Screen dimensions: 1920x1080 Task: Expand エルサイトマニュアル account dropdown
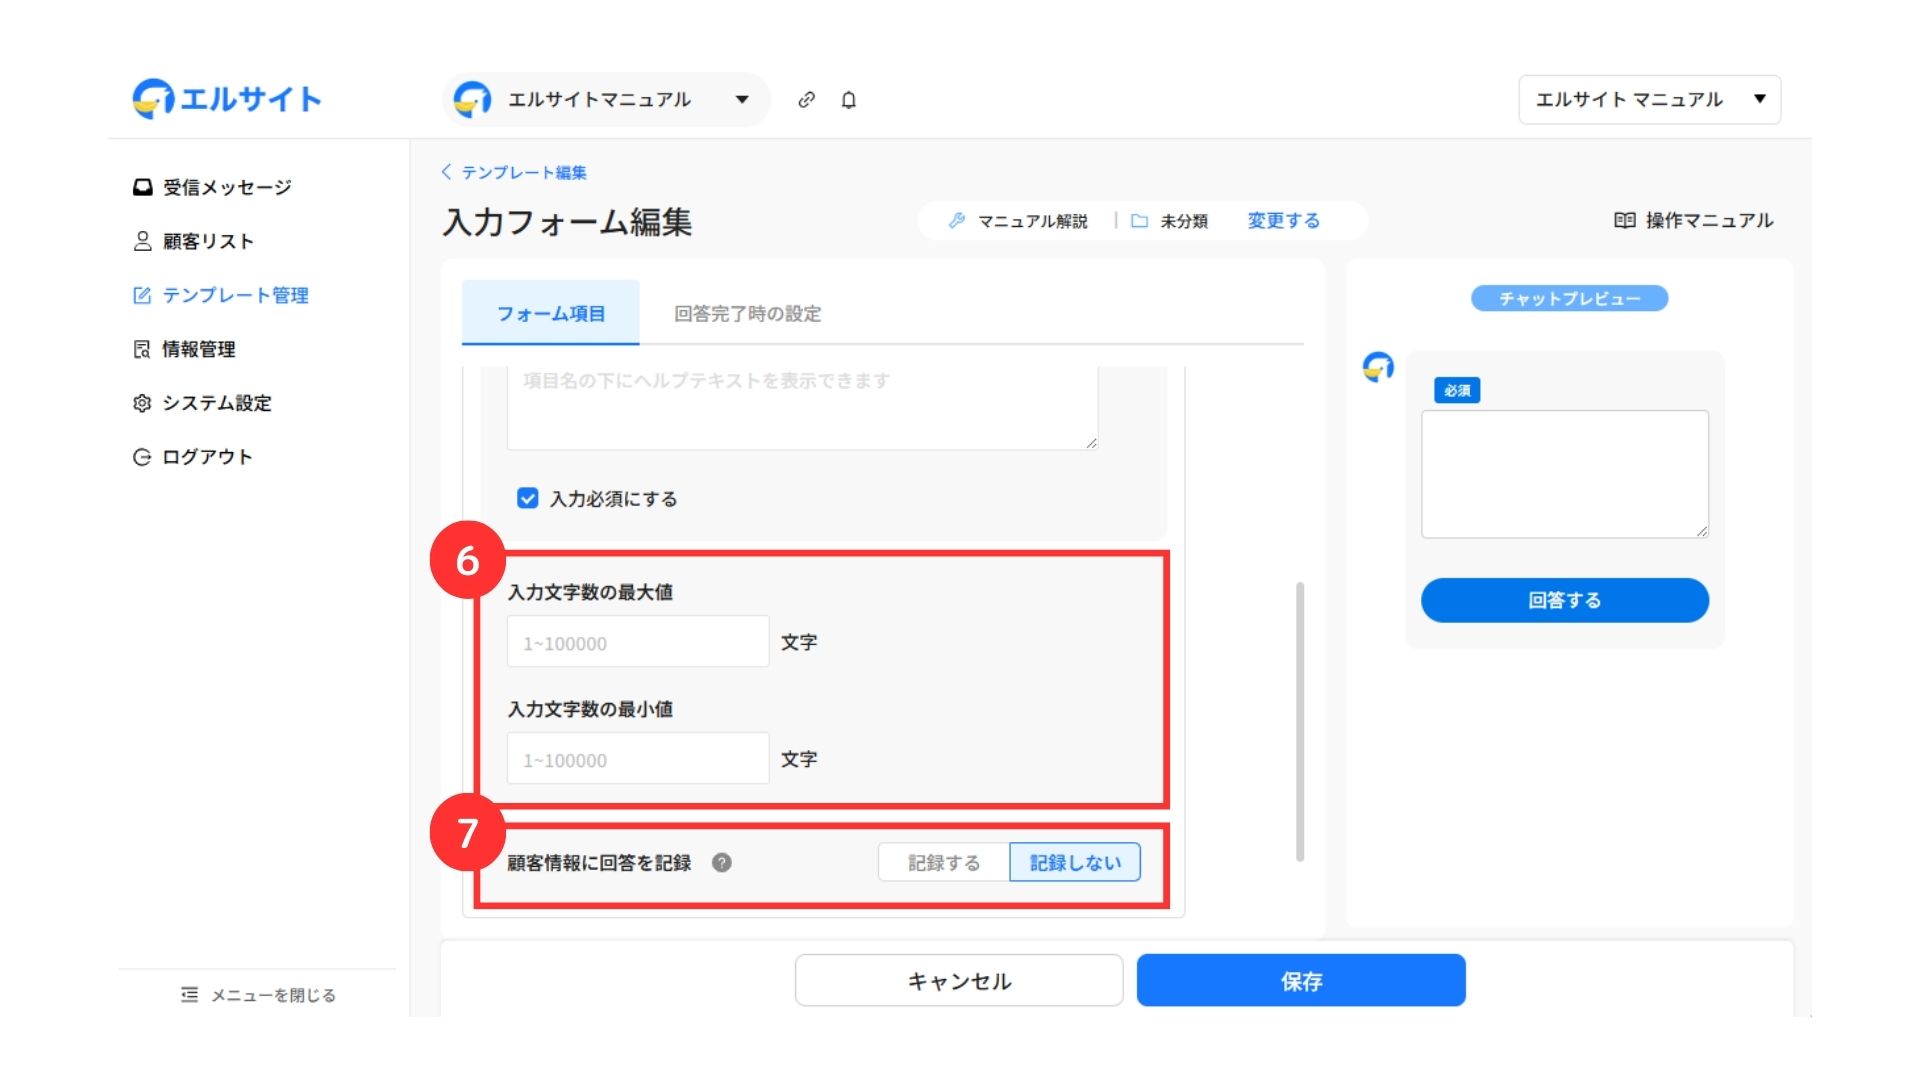742,100
